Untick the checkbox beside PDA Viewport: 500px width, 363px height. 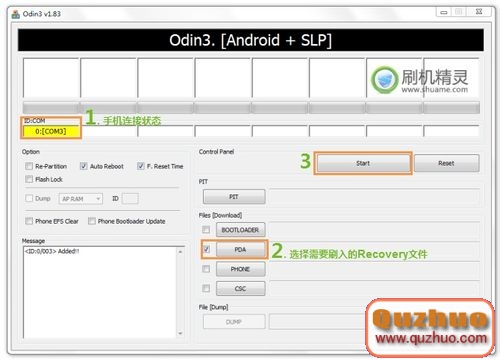tap(206, 249)
